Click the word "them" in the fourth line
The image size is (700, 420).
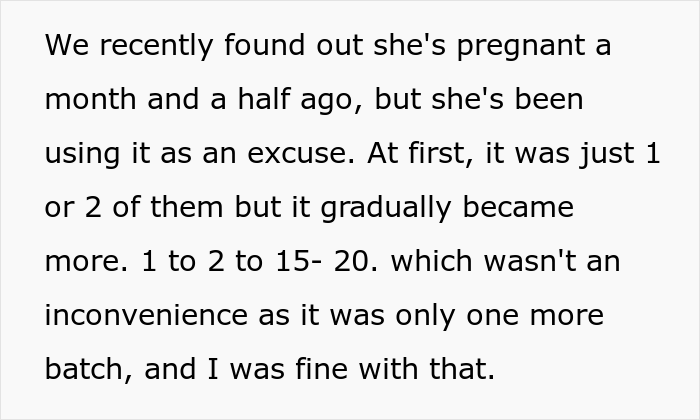pyautogui.click(x=219, y=208)
